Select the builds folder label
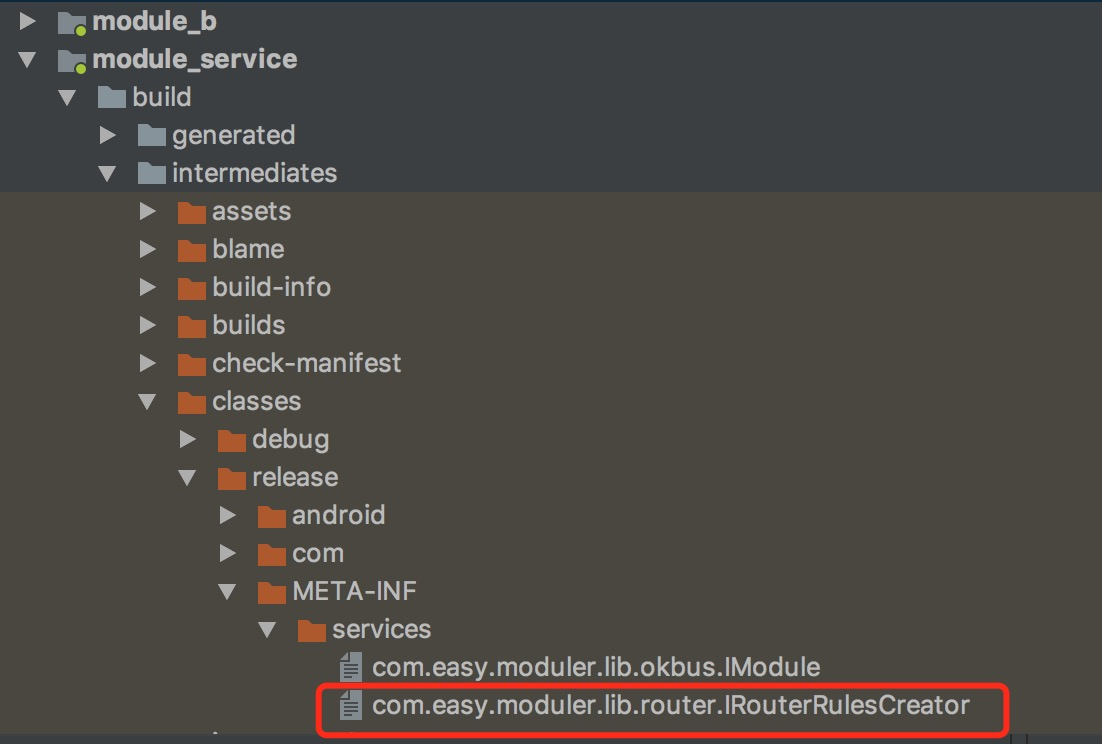Screen dimensions: 1102x744 click(249, 325)
